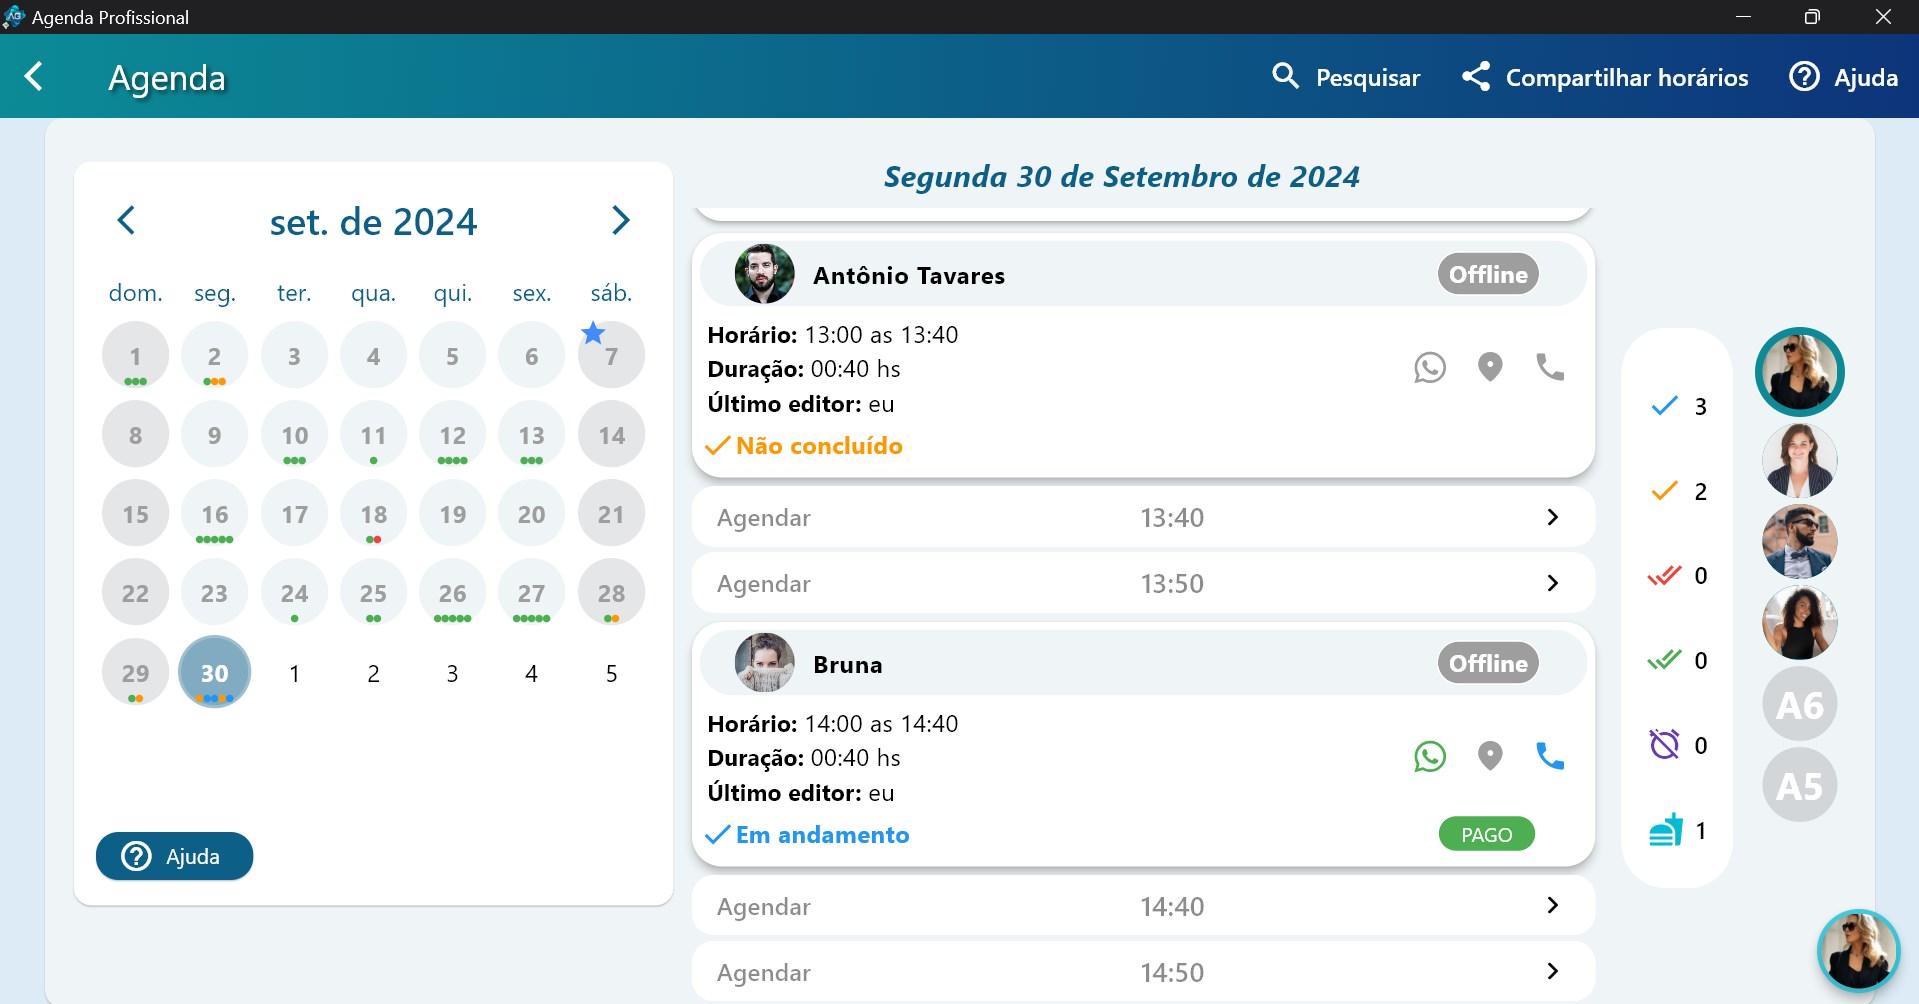Viewport: 1919px width, 1004px height.
Task: Filter by orange check status count 2
Action: click(x=1678, y=491)
